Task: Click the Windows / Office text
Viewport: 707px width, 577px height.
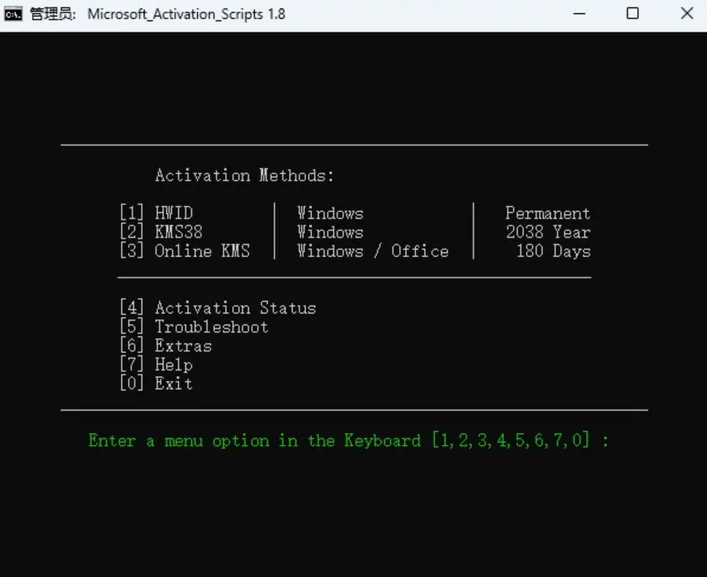Action: point(372,251)
